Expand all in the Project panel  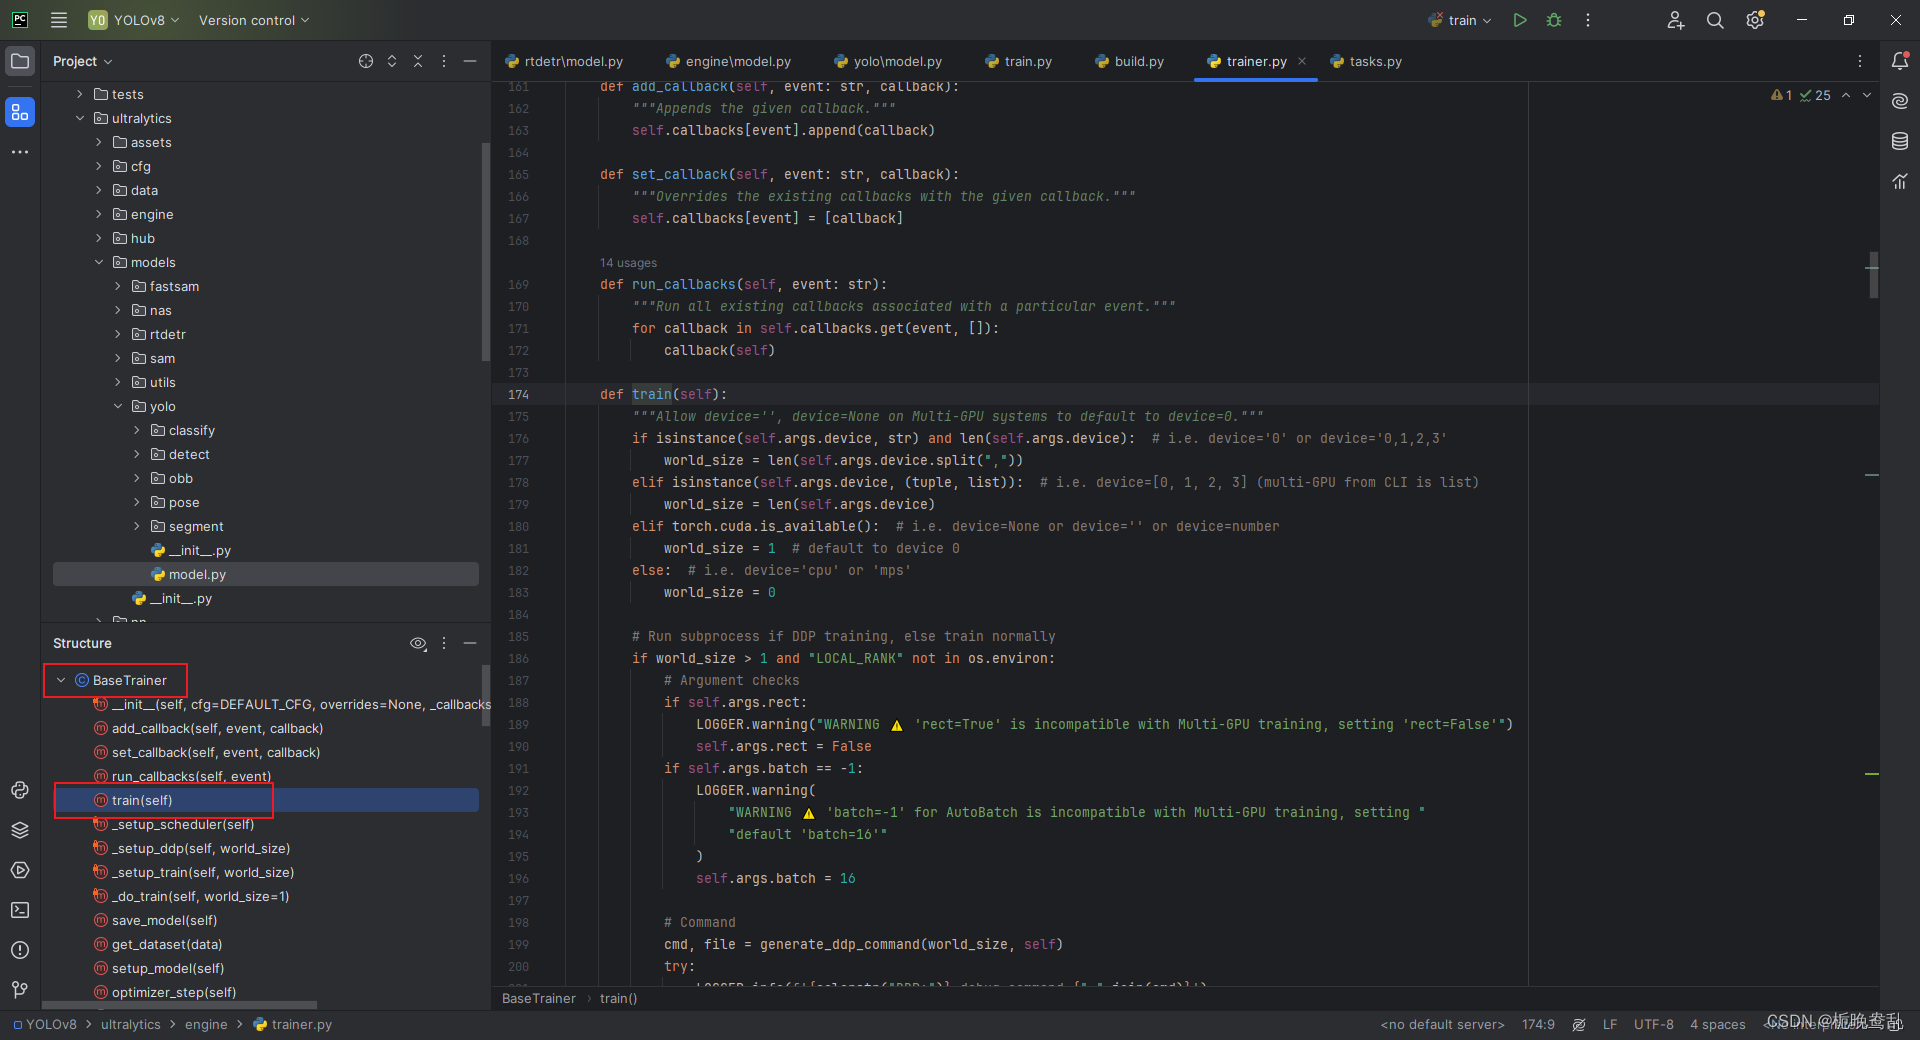(392, 61)
